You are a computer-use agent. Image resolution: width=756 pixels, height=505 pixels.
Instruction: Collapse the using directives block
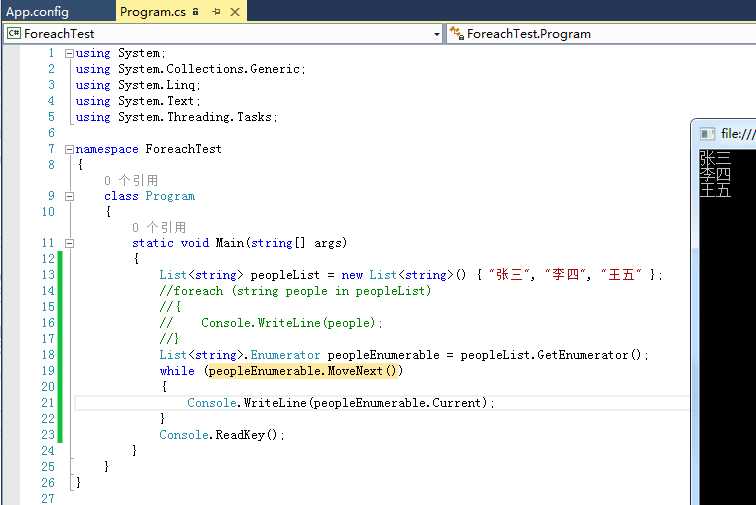(x=69, y=54)
